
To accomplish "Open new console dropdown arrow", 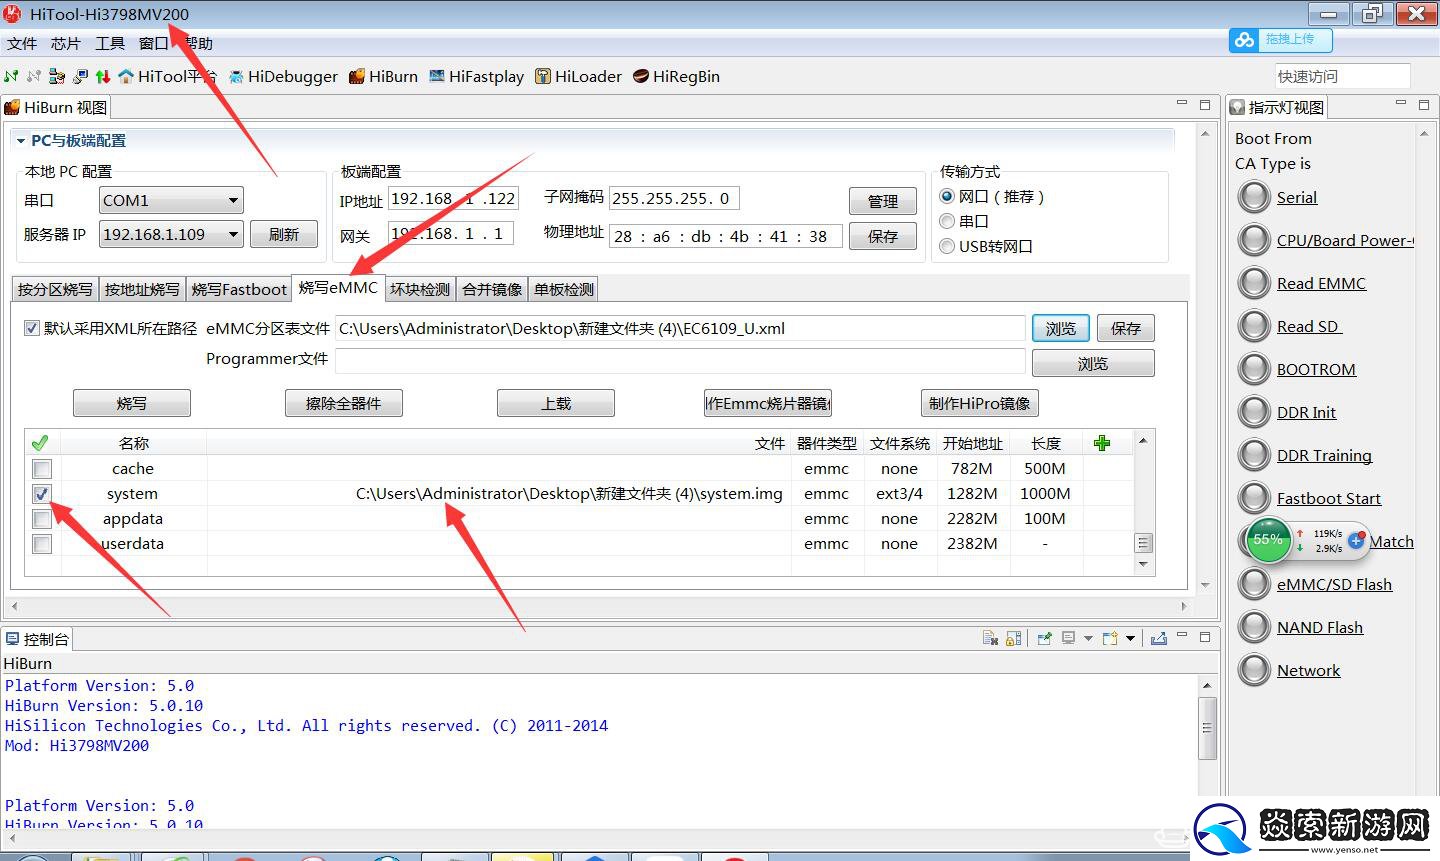I will (1131, 638).
